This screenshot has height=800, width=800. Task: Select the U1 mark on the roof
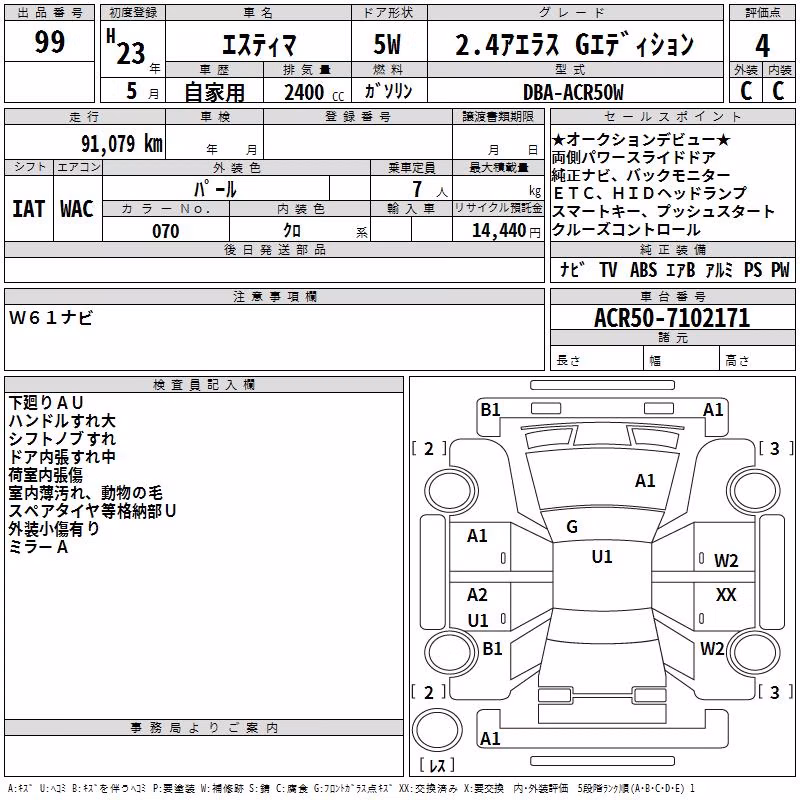(602, 556)
